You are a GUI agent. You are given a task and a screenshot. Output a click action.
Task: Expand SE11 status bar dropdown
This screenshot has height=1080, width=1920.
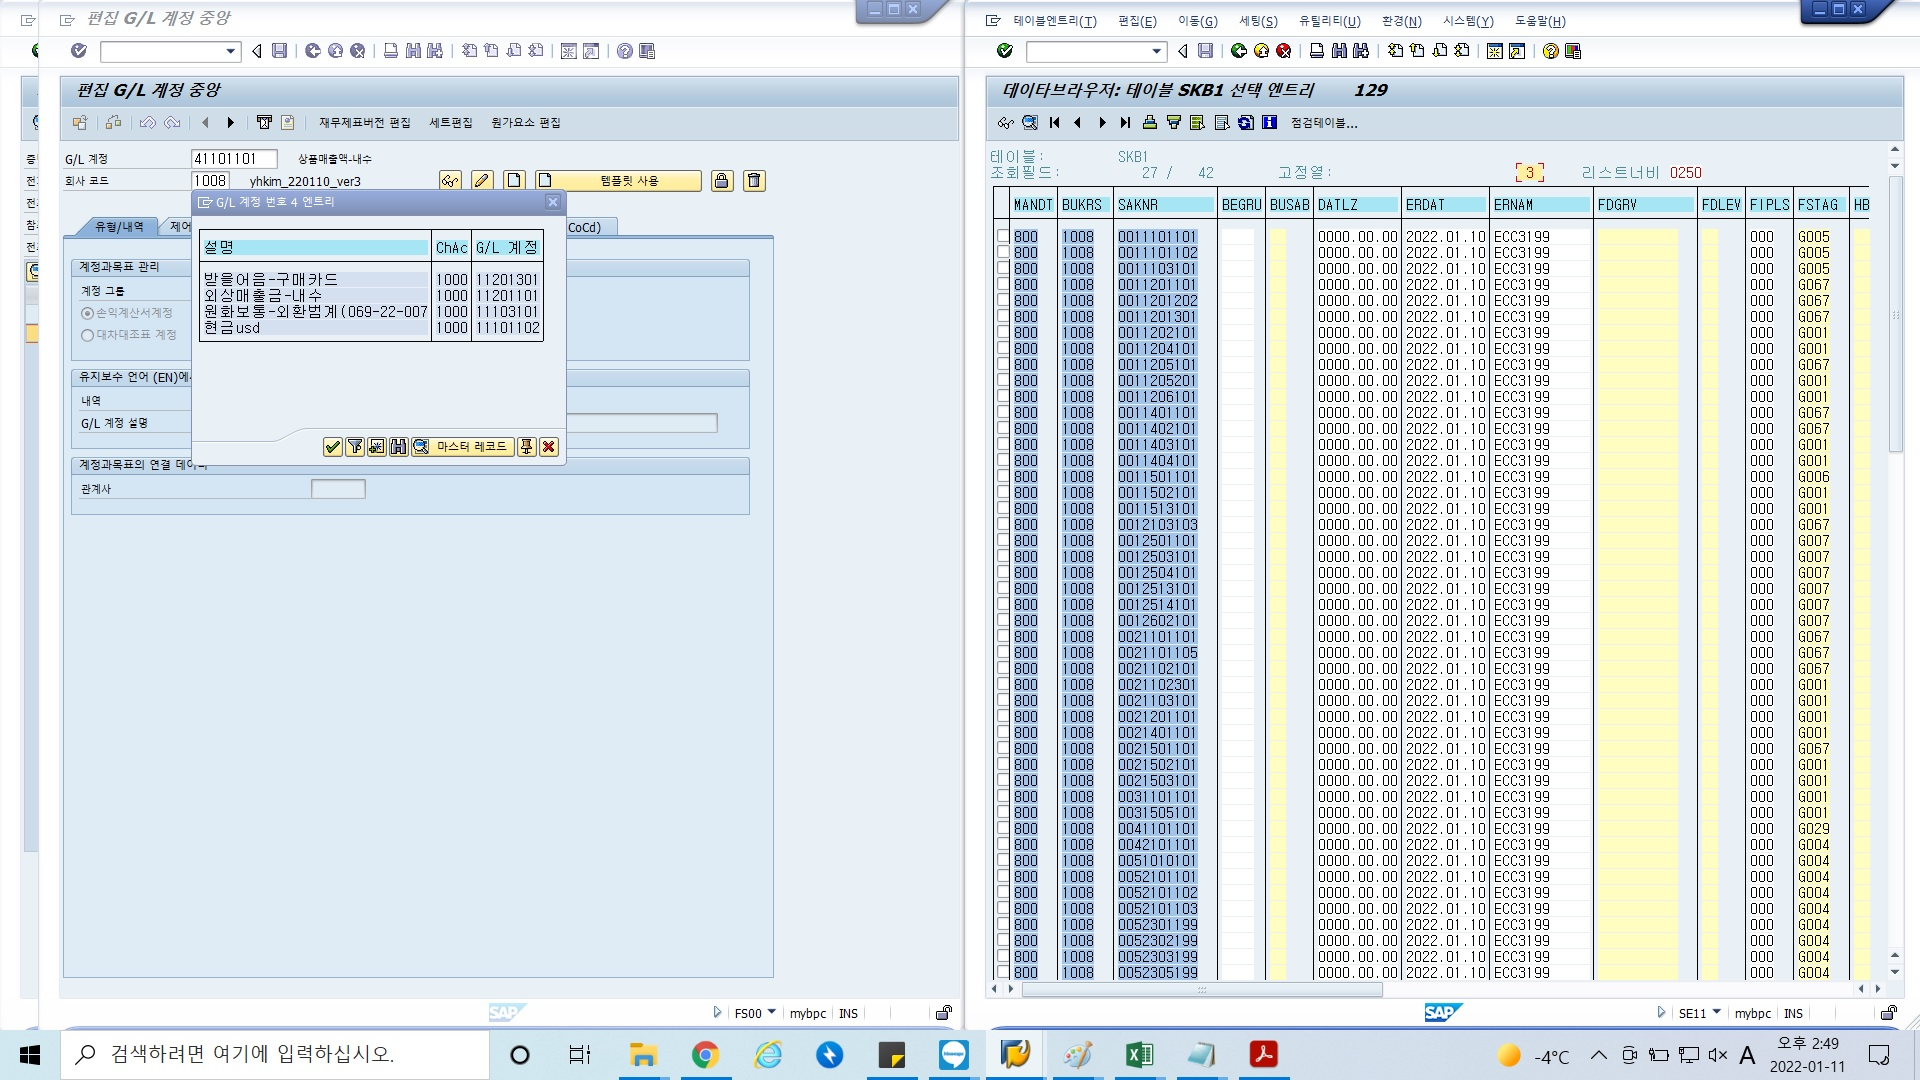1717,1013
